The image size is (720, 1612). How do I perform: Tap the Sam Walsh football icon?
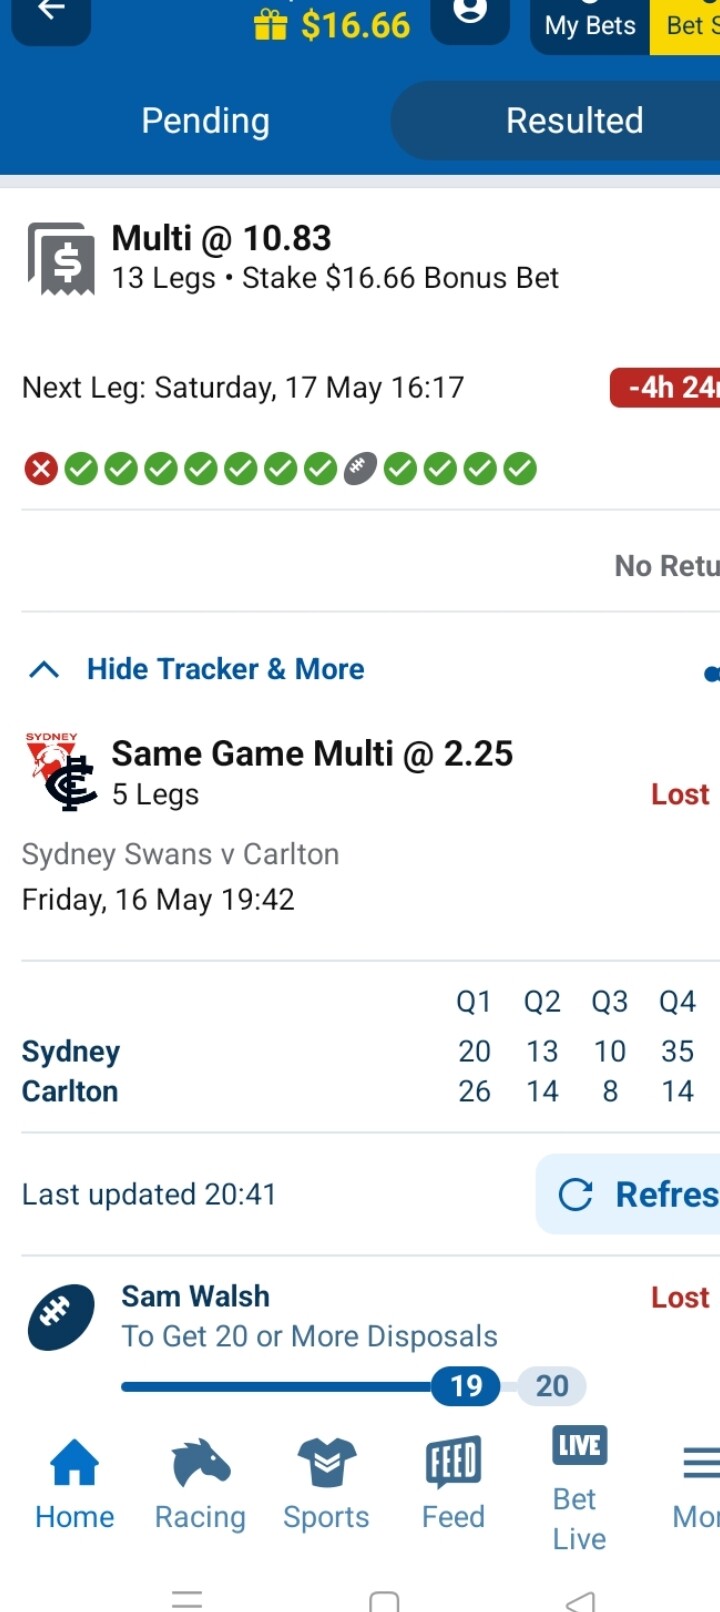[61, 1316]
